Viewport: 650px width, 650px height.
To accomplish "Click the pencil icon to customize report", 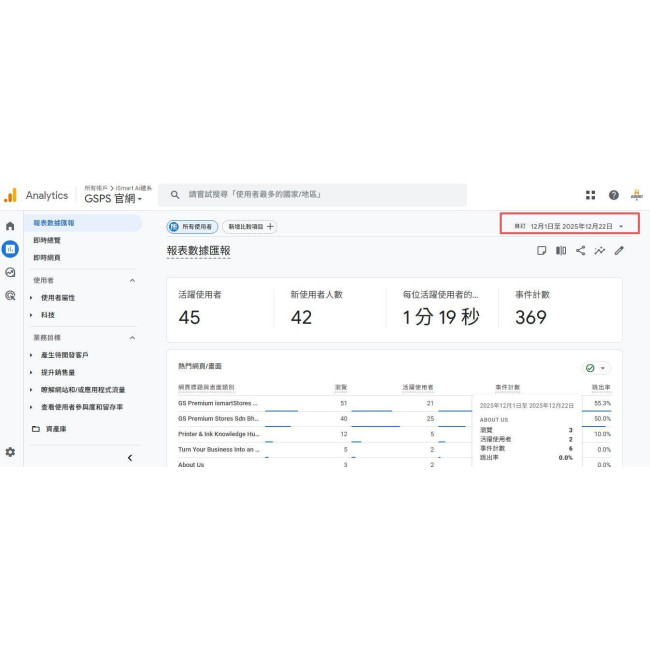I will (619, 251).
